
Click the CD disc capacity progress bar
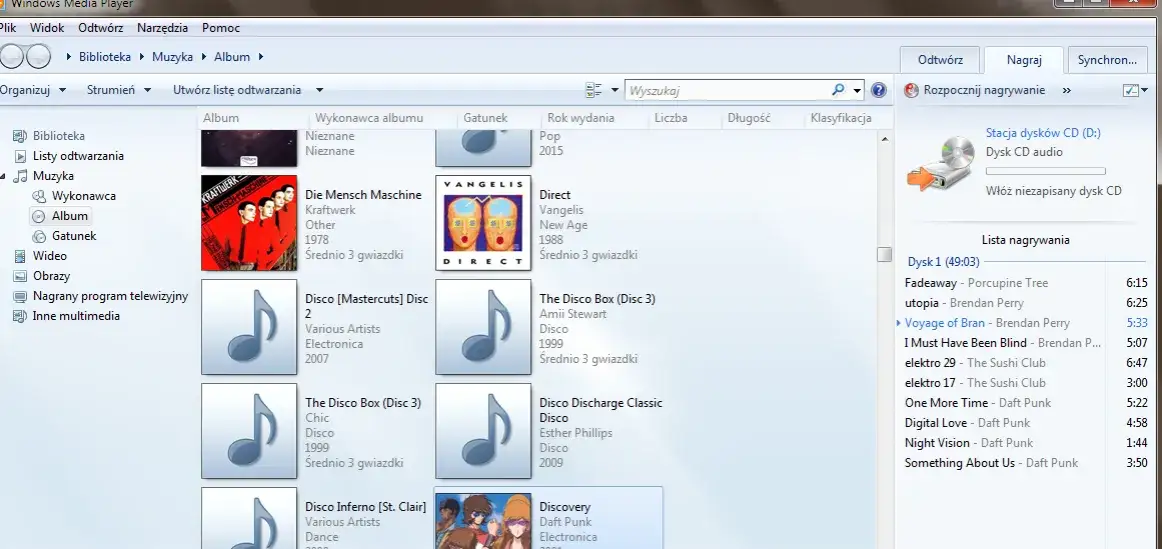1045,171
